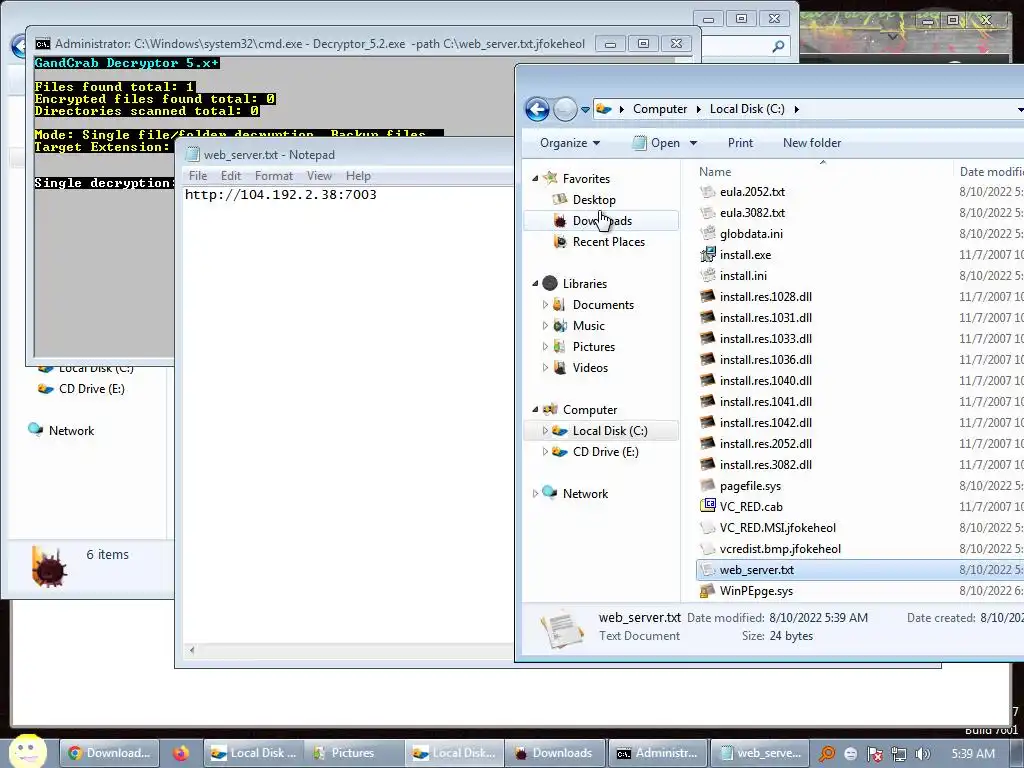
Task: Sort files by Date modified column header
Action: coord(991,172)
